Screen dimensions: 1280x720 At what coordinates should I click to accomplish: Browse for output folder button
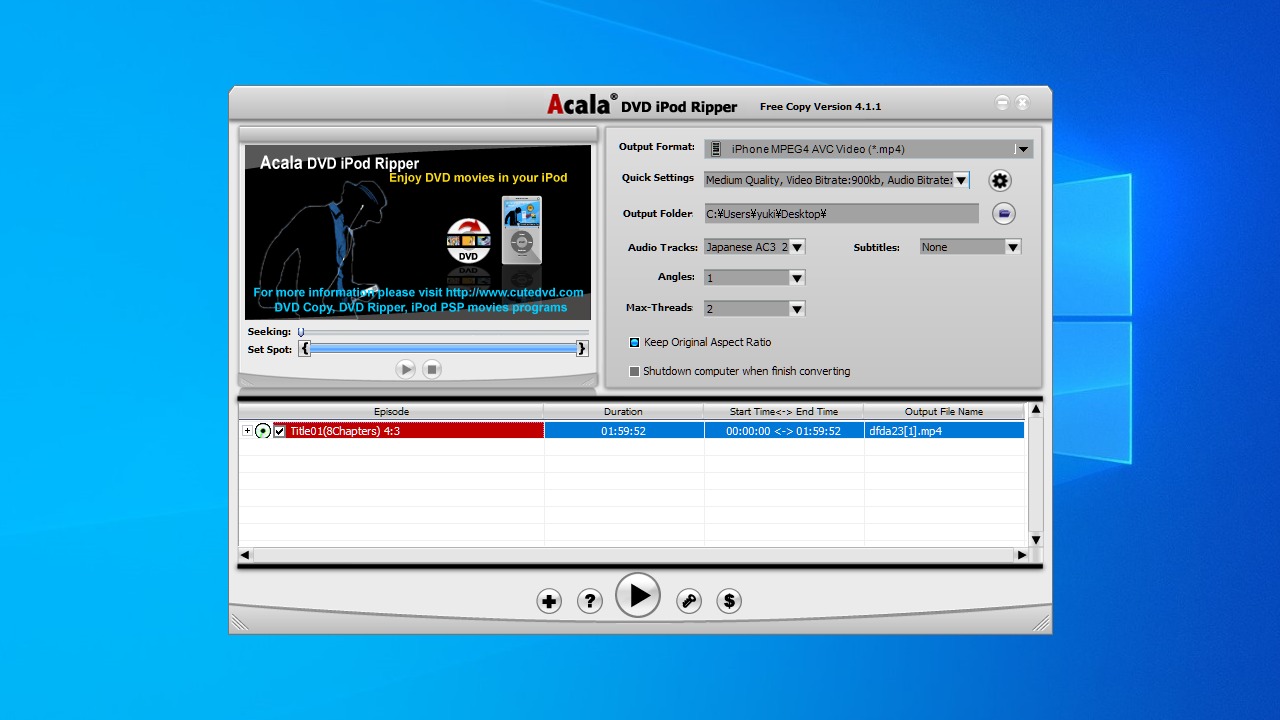pyautogui.click(x=1004, y=213)
